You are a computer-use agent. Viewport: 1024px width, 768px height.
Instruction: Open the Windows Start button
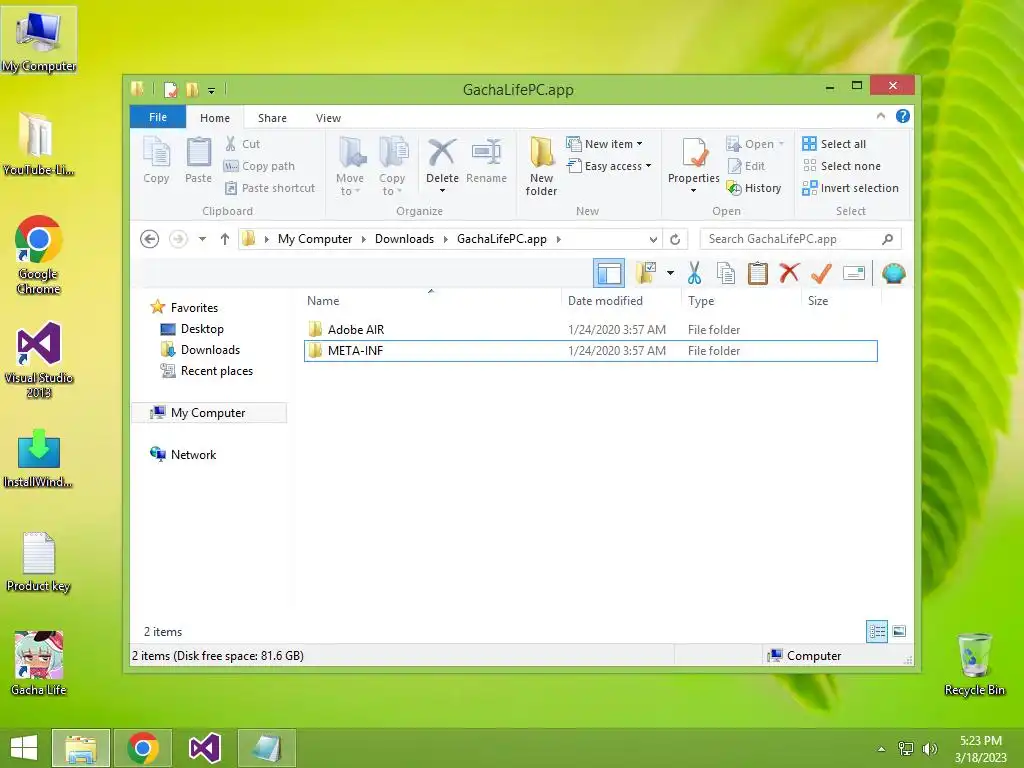click(24, 748)
